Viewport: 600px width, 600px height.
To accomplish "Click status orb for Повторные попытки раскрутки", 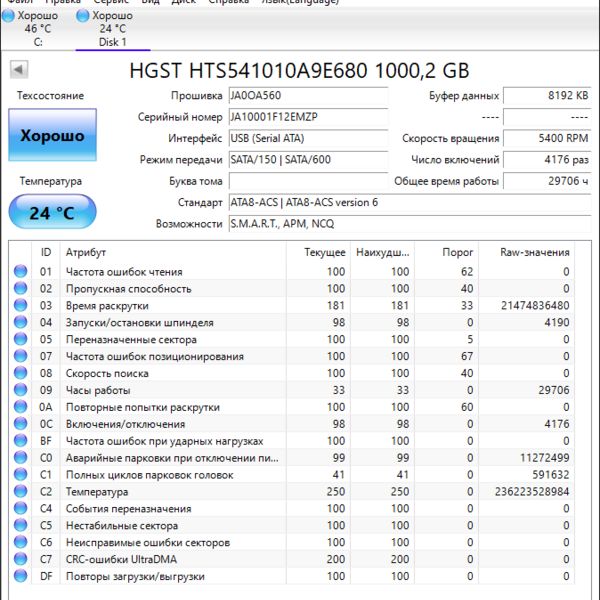I will point(21,406).
